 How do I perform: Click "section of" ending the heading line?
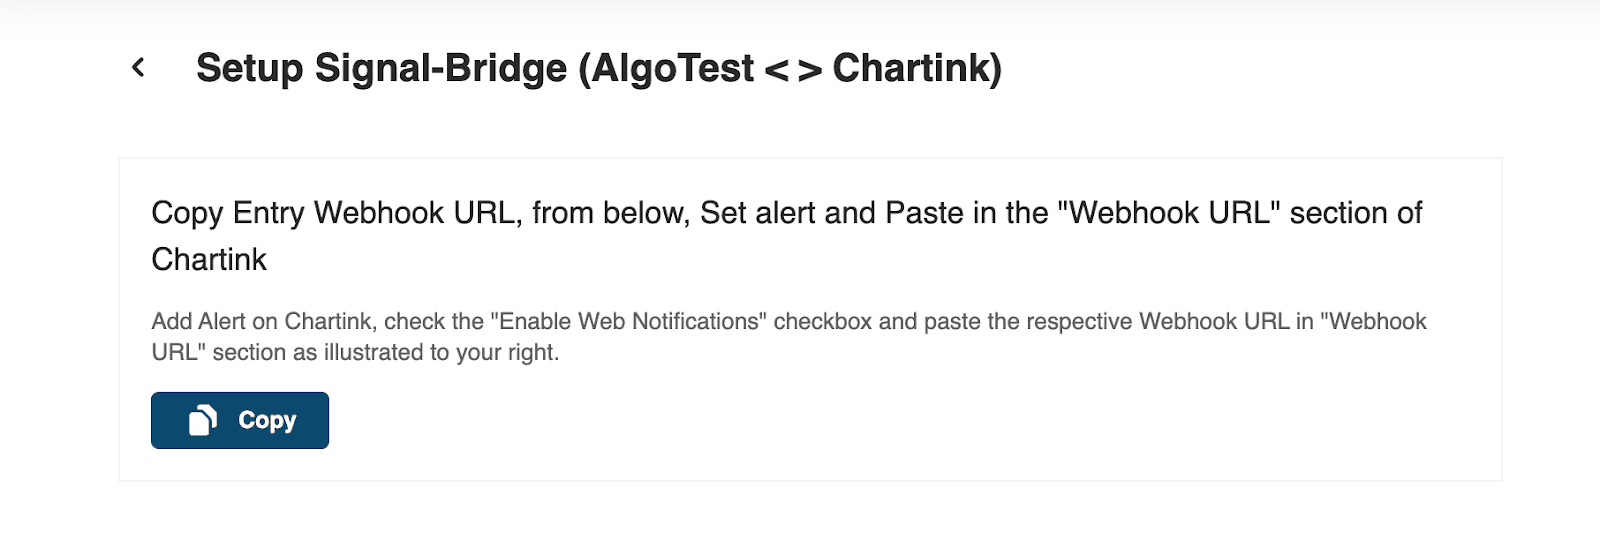(1356, 213)
